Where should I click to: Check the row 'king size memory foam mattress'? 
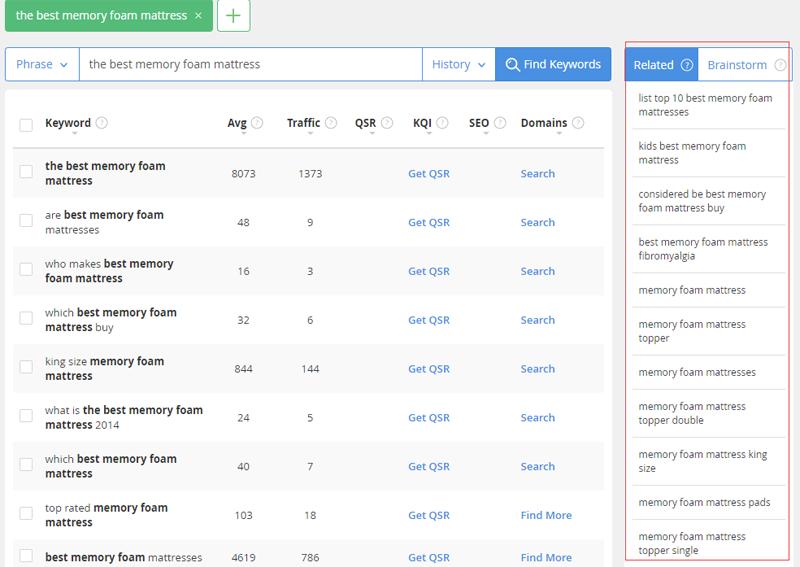coord(26,366)
